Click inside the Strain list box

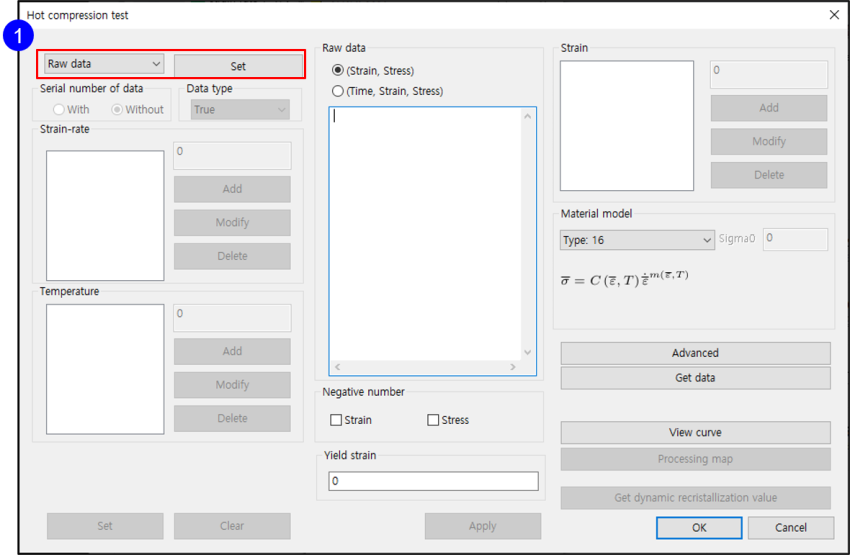[x=627, y=126]
